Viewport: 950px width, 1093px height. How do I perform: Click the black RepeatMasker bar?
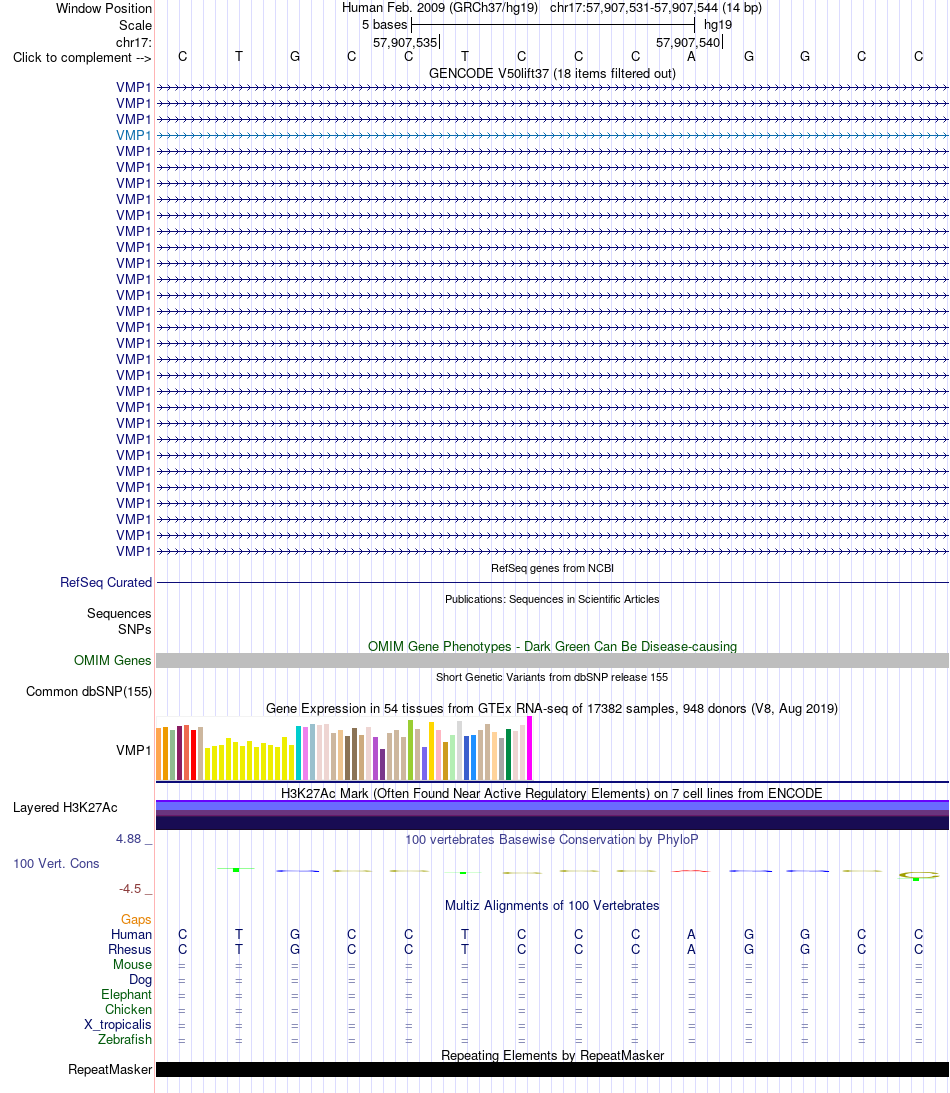(x=552, y=1069)
